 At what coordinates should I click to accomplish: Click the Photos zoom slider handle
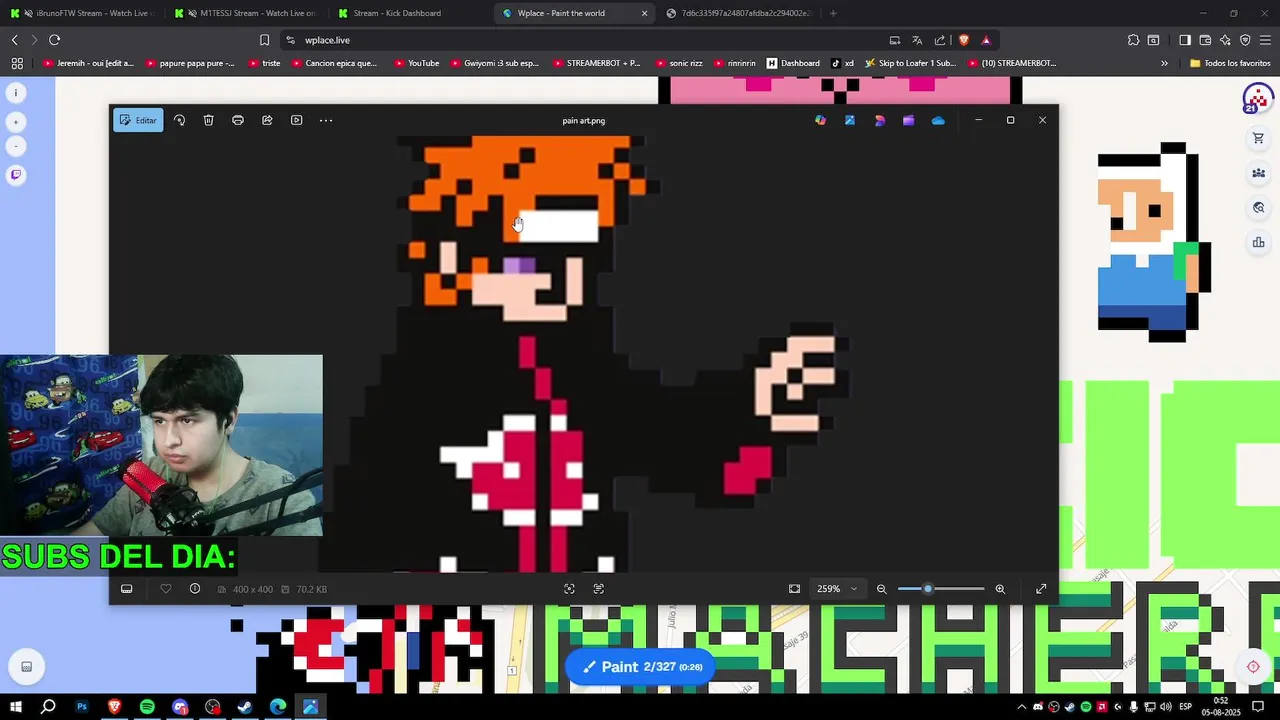point(928,589)
